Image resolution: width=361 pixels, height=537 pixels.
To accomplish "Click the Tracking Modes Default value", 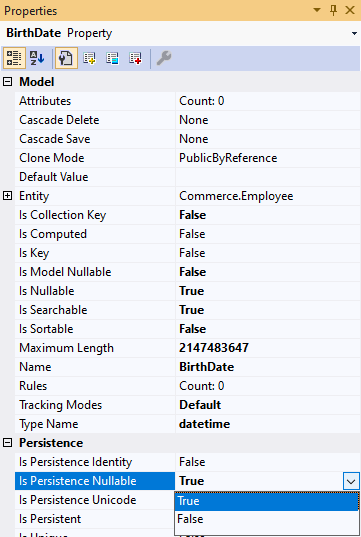I will [267, 405].
